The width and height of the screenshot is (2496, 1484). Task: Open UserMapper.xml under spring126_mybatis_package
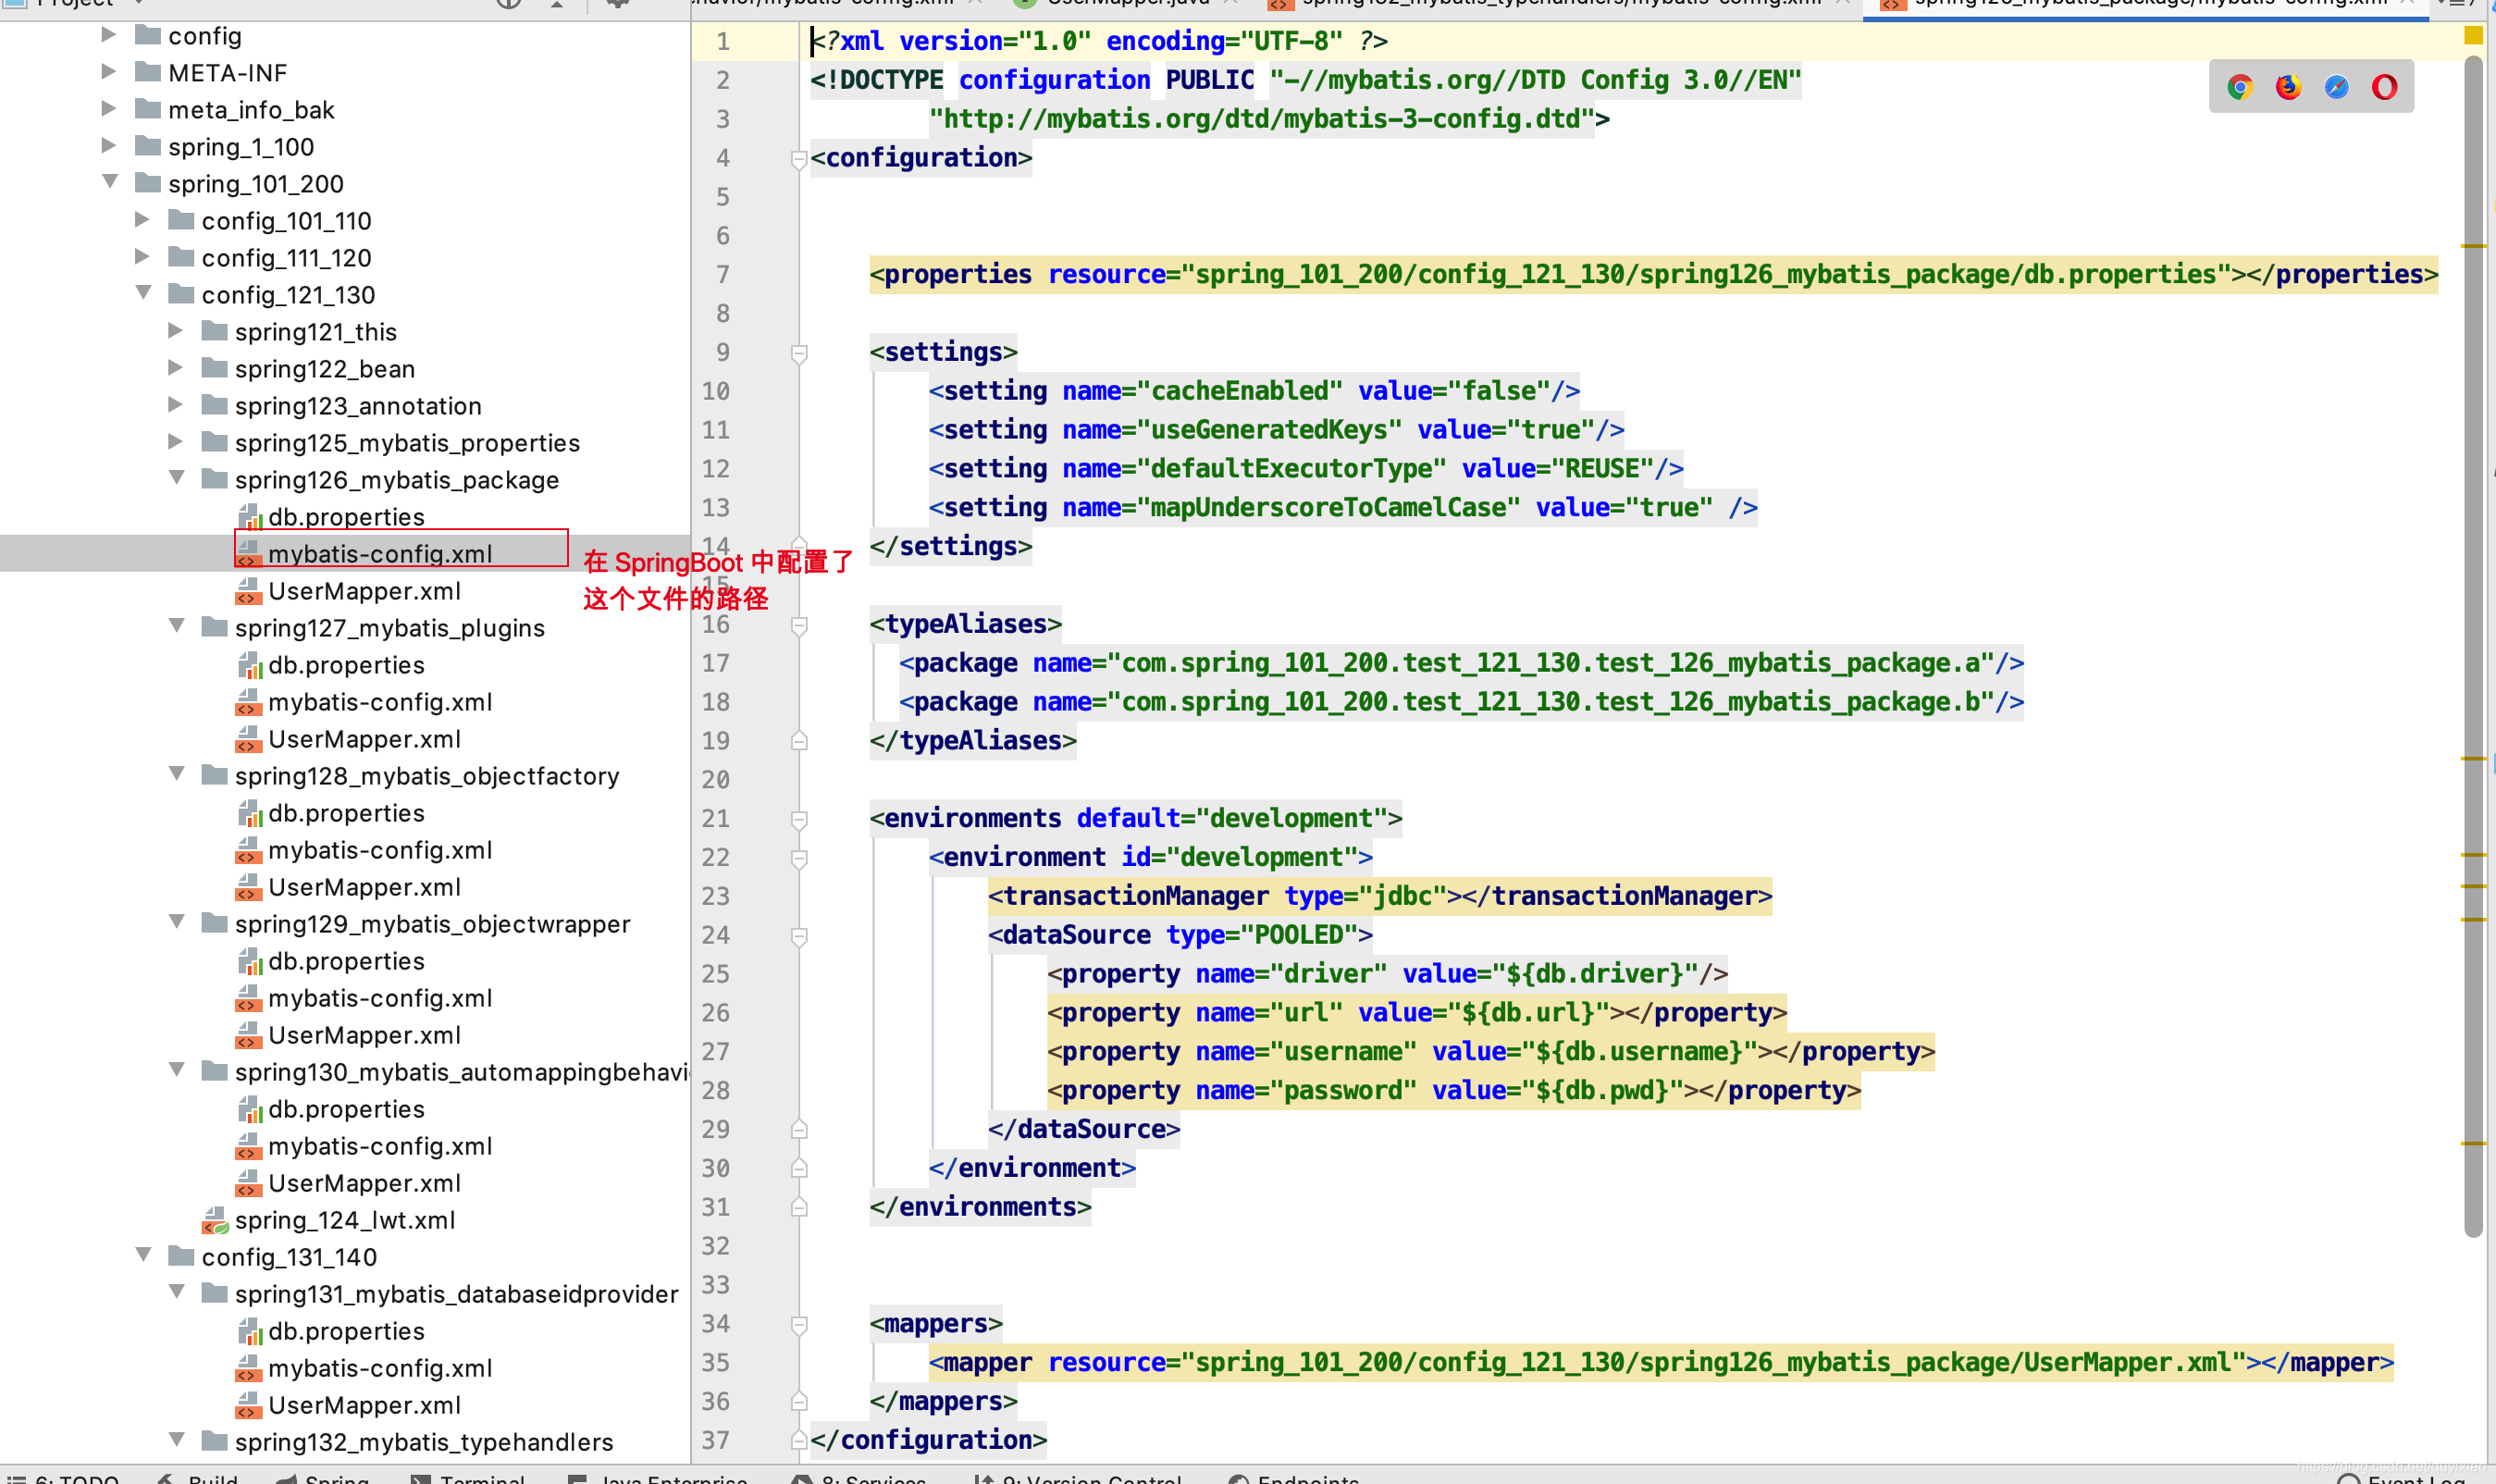[x=364, y=591]
